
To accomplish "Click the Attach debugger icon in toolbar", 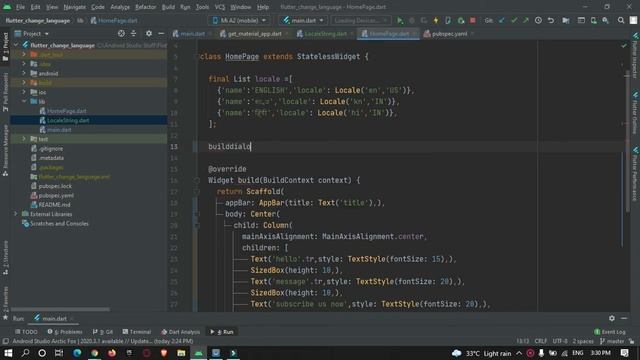I will [x=461, y=20].
